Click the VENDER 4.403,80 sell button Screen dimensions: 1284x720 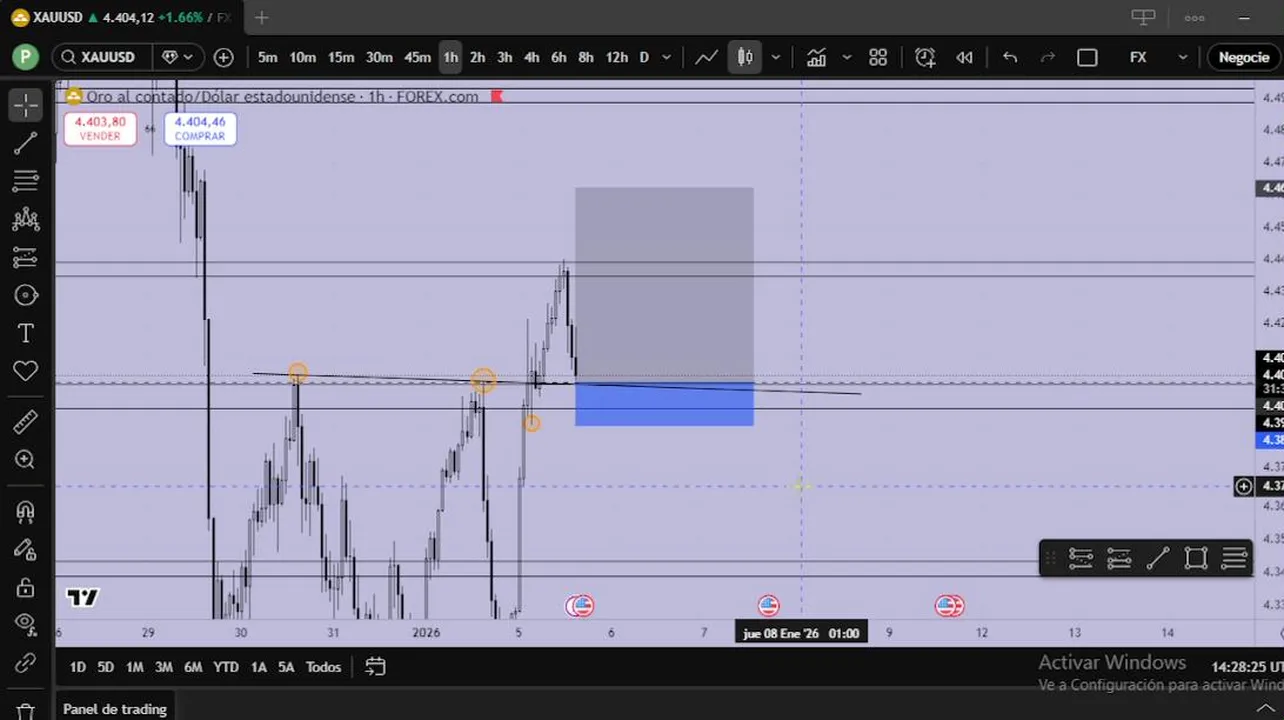click(x=100, y=128)
